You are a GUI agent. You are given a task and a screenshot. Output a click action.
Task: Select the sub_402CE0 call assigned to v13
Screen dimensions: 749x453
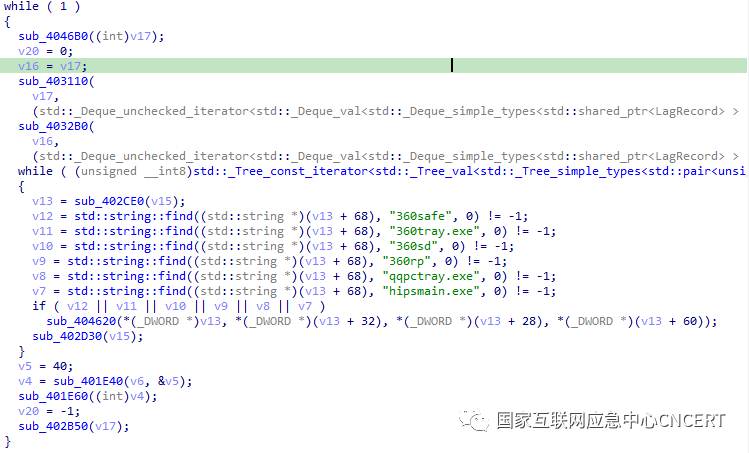pos(109,201)
